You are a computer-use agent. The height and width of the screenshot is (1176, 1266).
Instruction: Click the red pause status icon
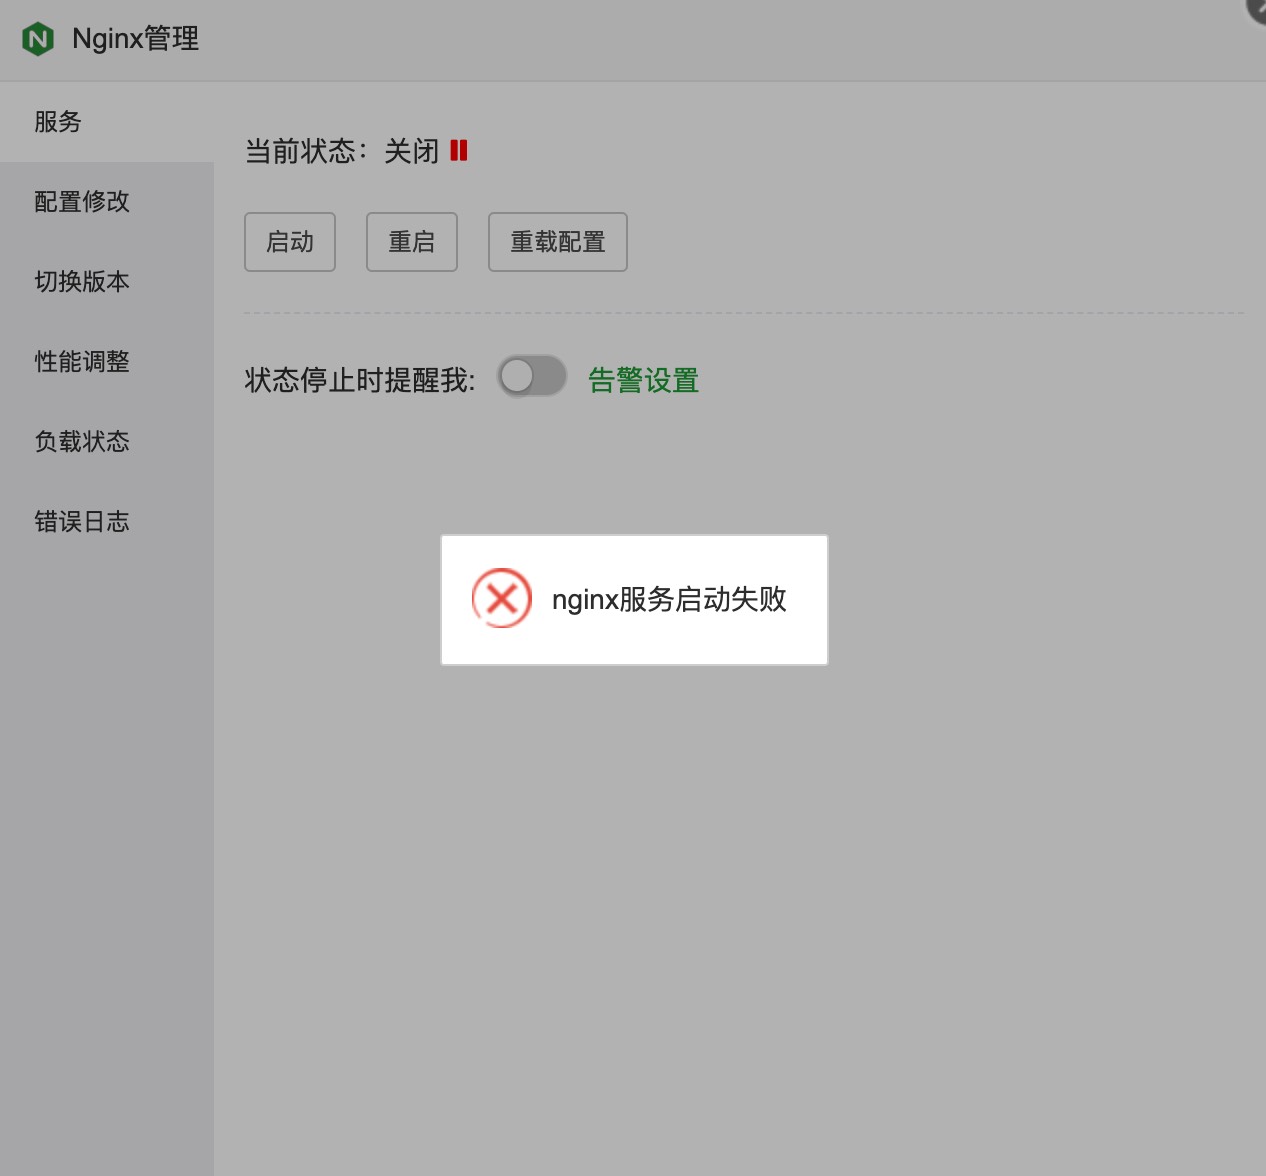(x=459, y=151)
